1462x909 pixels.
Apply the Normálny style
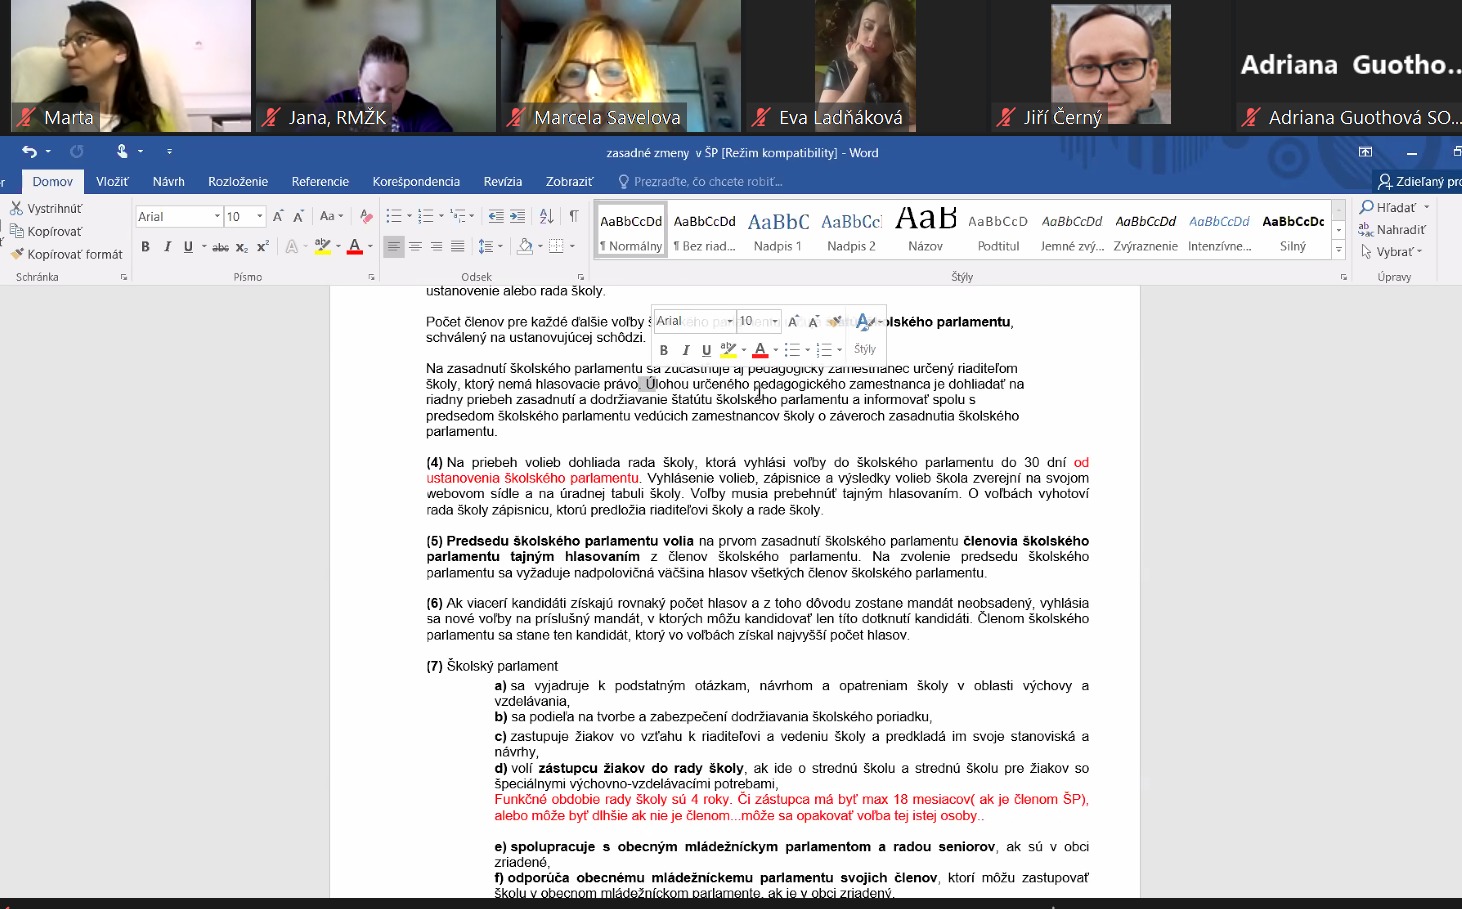[631, 231]
